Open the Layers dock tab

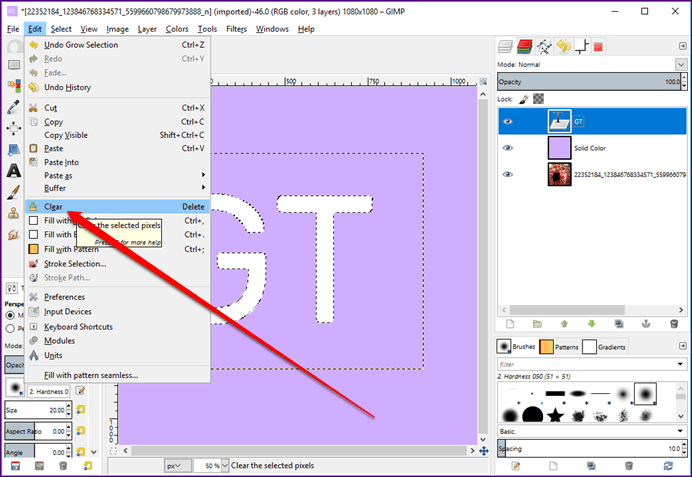tap(505, 46)
